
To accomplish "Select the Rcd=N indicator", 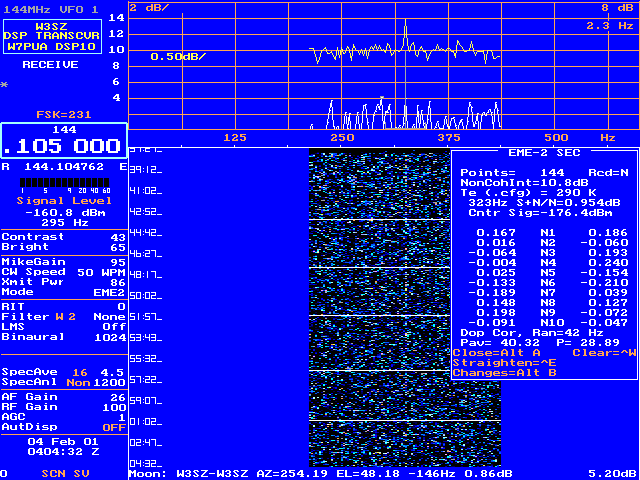I will tap(608, 173).
